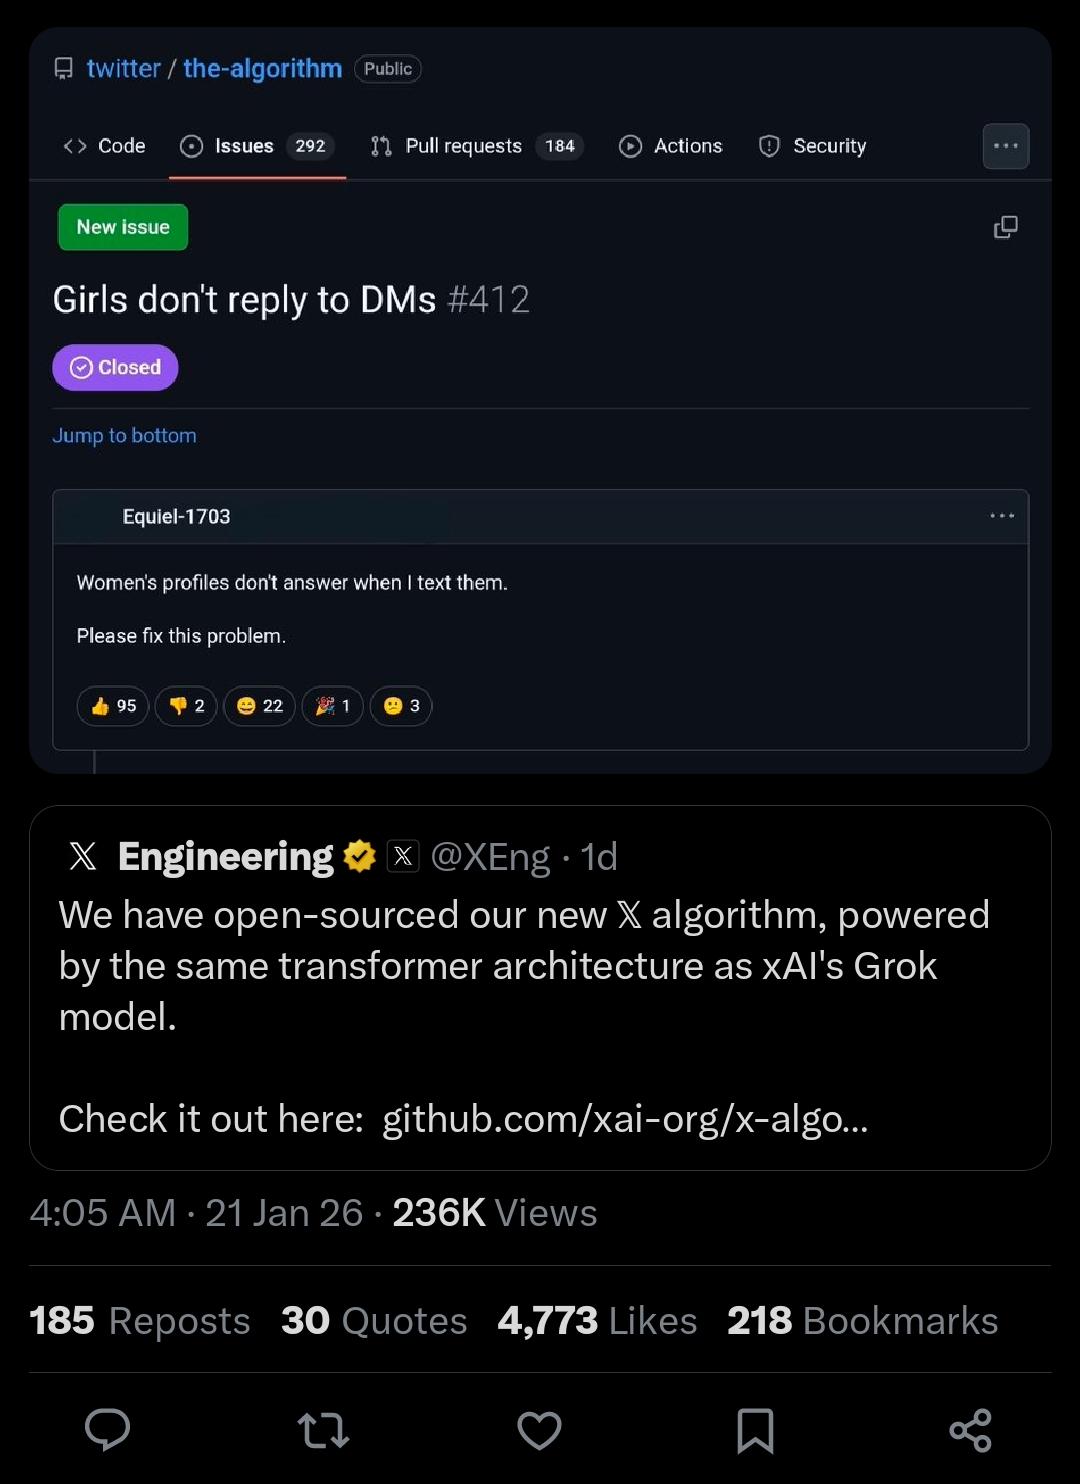This screenshot has height=1484, width=1080.
Task: Click the X logo avatar beside Engineering
Action: [82, 856]
